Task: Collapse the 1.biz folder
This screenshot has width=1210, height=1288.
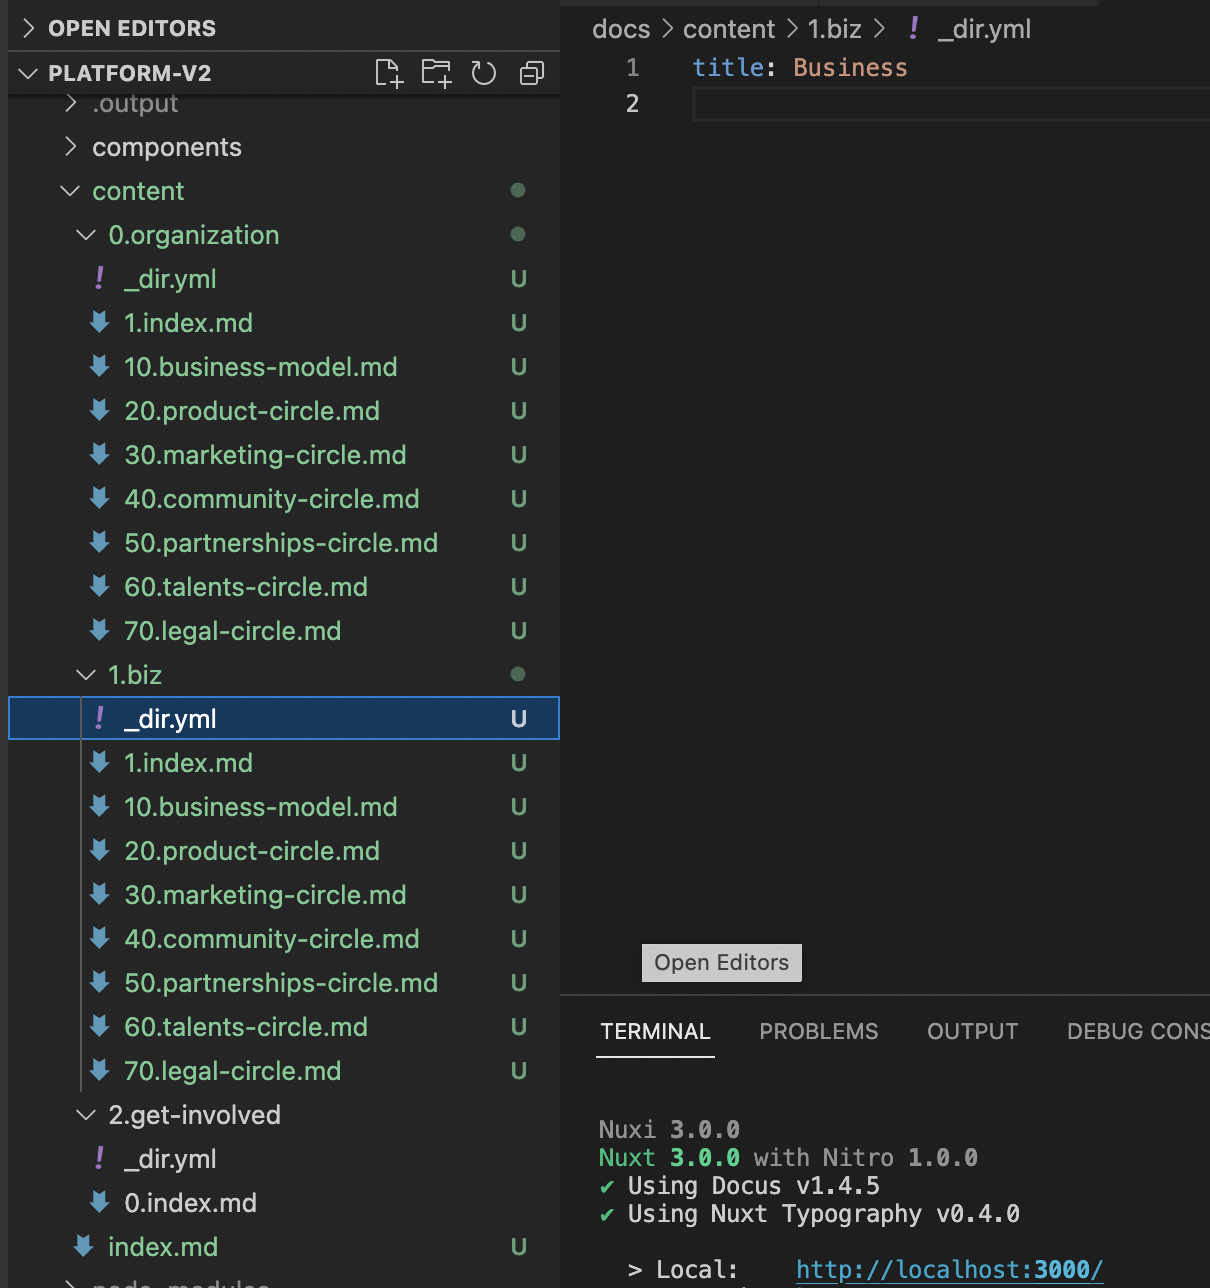Action: coord(85,674)
